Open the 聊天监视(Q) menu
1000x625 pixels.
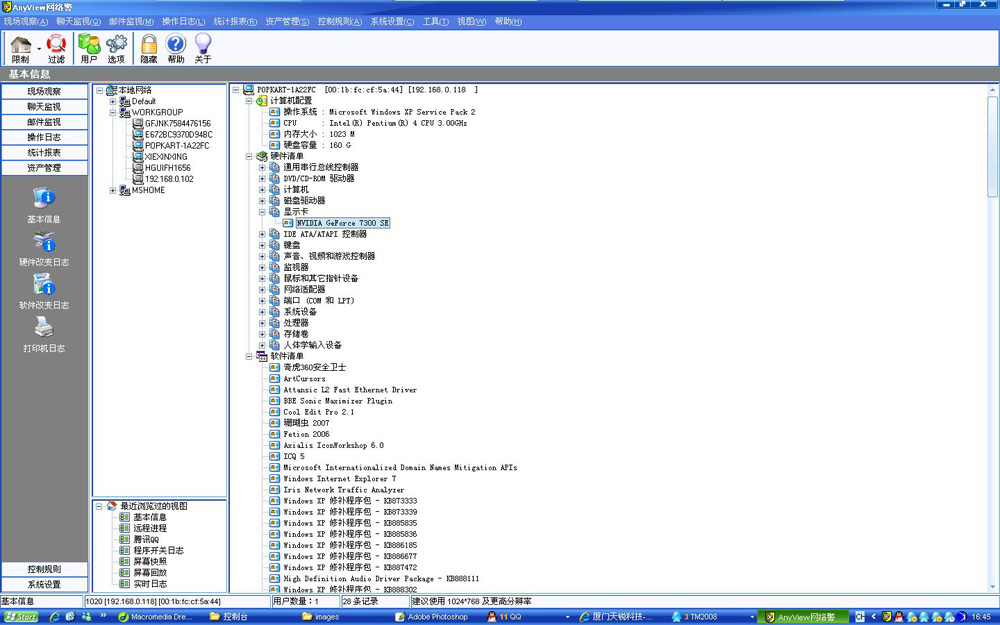(x=78, y=22)
